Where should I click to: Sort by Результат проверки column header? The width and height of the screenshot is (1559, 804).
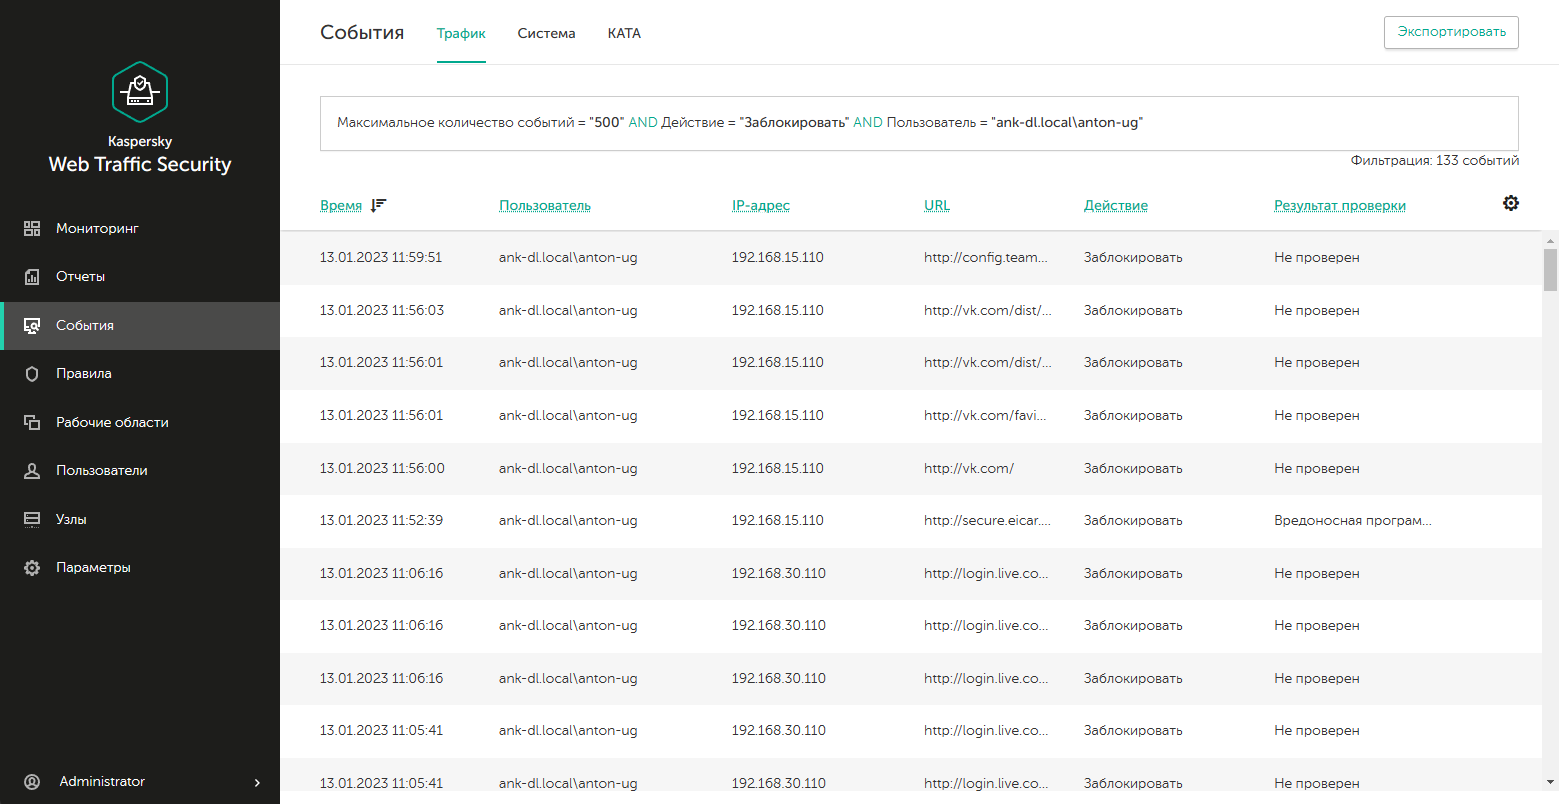pos(1340,205)
